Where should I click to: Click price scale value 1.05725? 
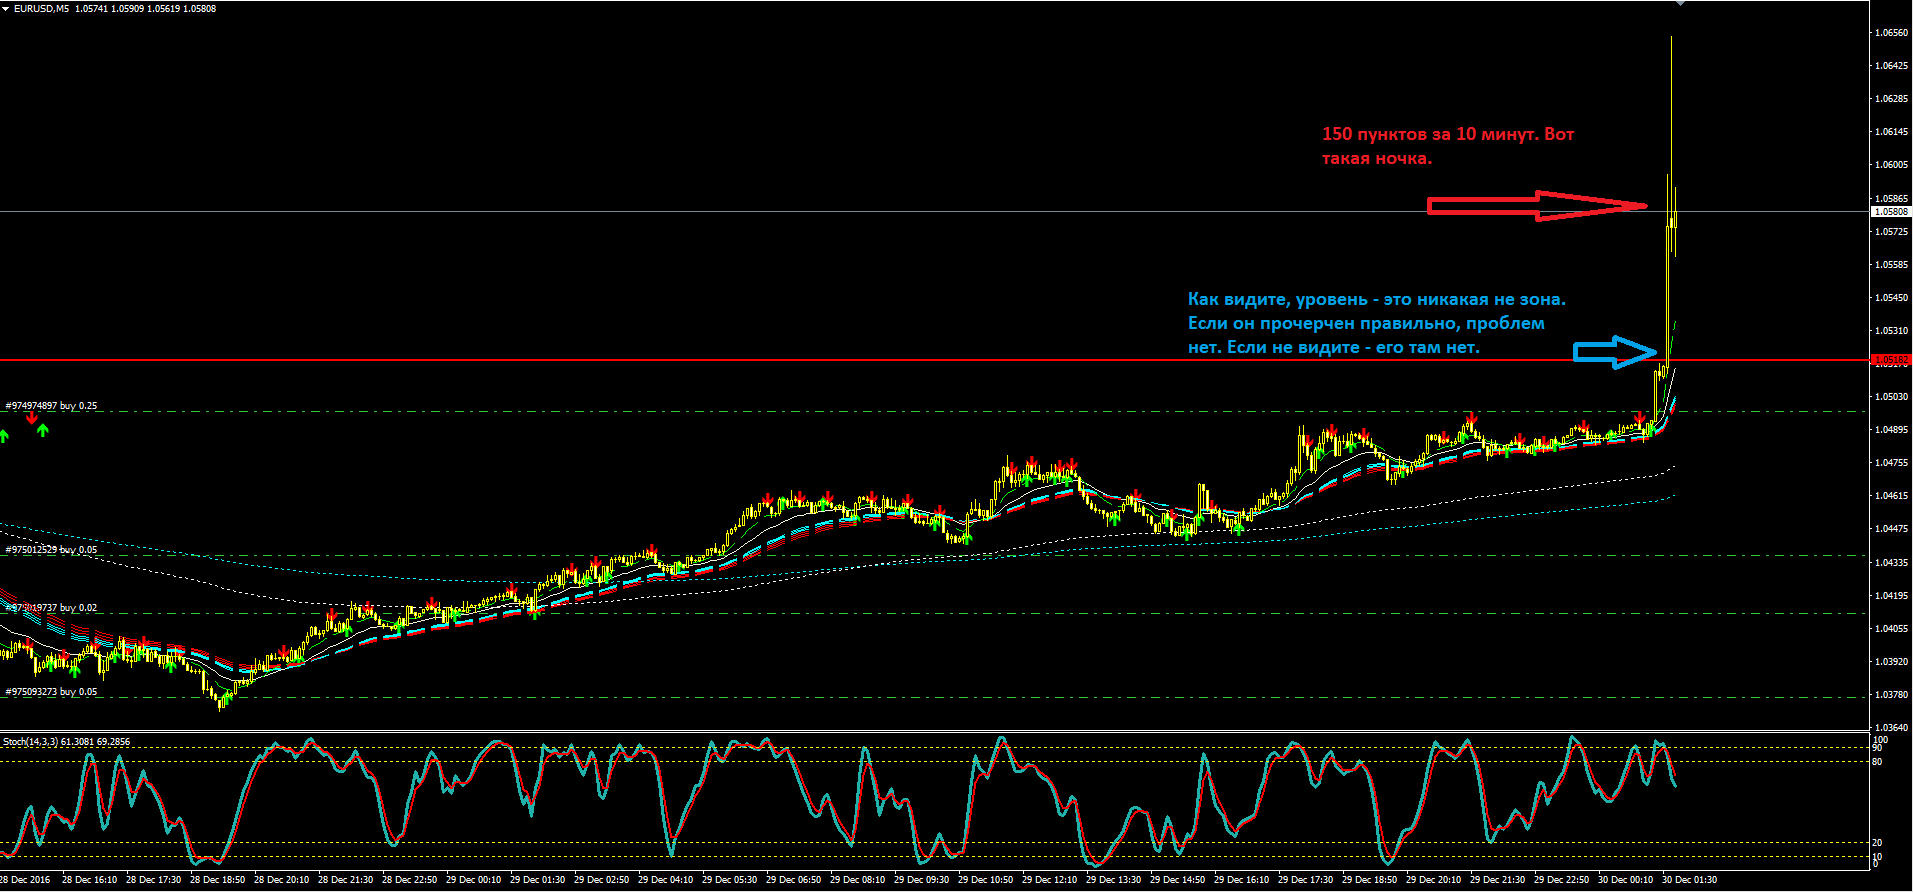1891,232
